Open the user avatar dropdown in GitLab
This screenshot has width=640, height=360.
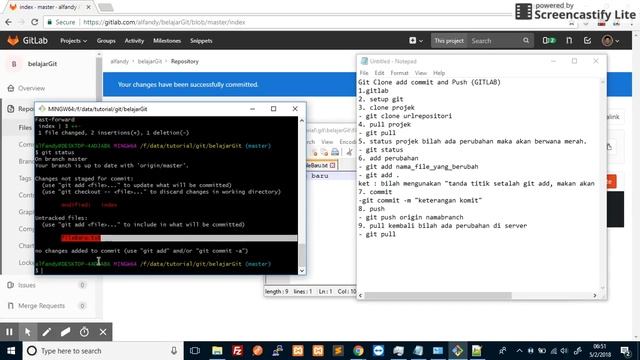610,40
